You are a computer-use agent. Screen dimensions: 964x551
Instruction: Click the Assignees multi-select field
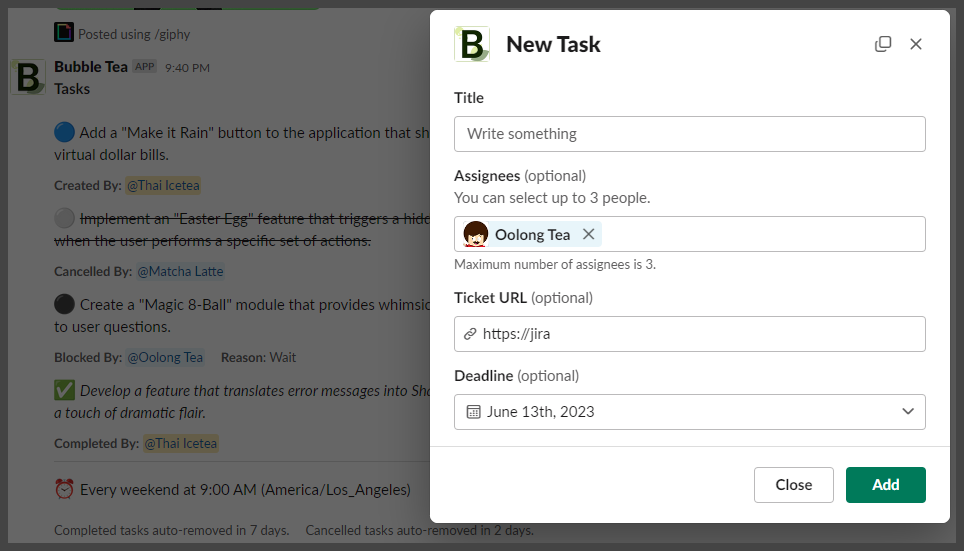[690, 234]
